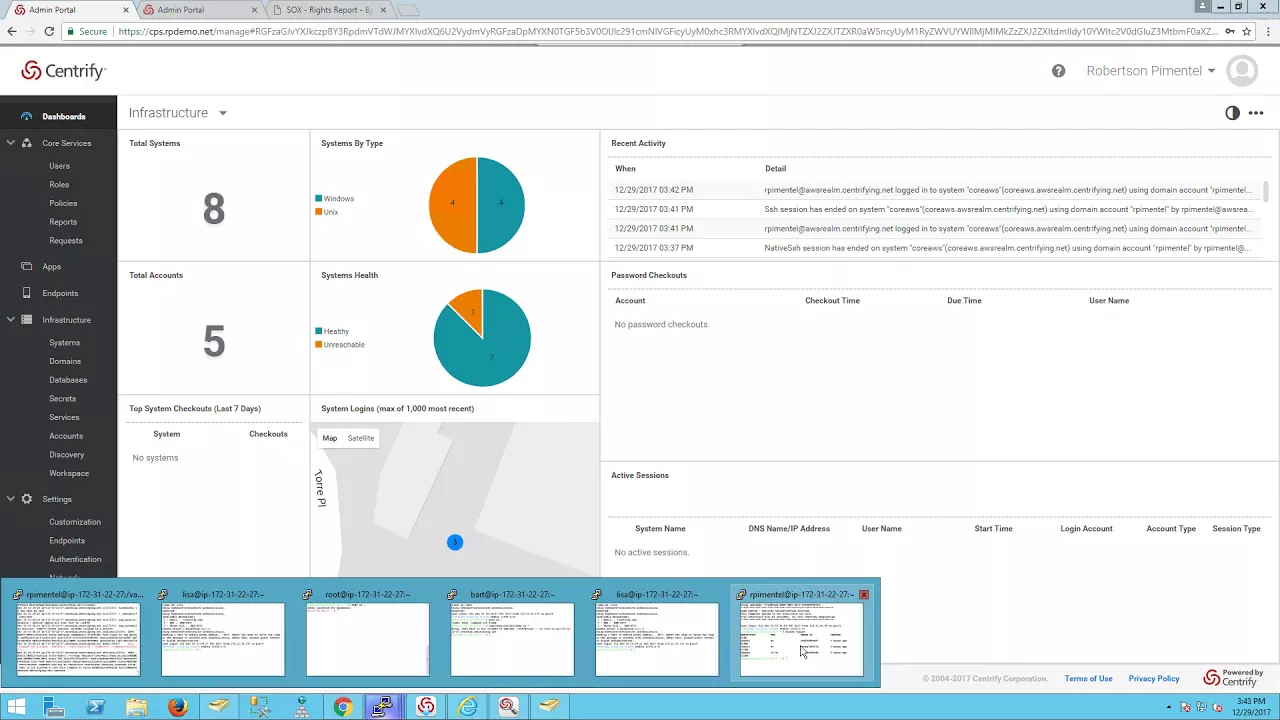Open the three-dot more options menu

pos(1256,113)
